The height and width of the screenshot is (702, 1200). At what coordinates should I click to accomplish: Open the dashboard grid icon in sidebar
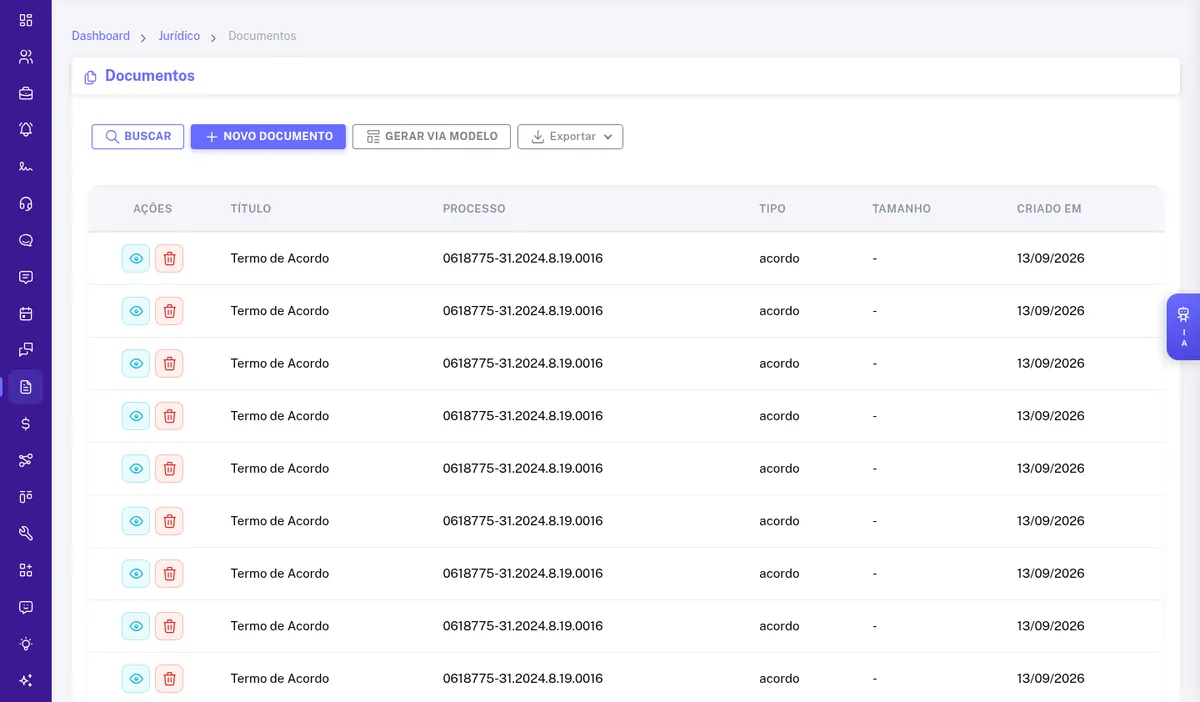pyautogui.click(x=26, y=20)
